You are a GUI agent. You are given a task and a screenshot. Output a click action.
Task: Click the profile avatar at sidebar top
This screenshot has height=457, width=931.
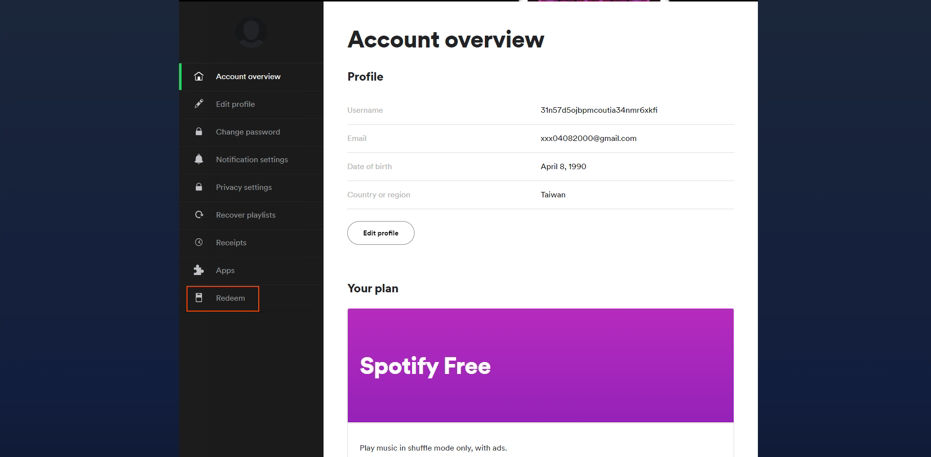251,31
